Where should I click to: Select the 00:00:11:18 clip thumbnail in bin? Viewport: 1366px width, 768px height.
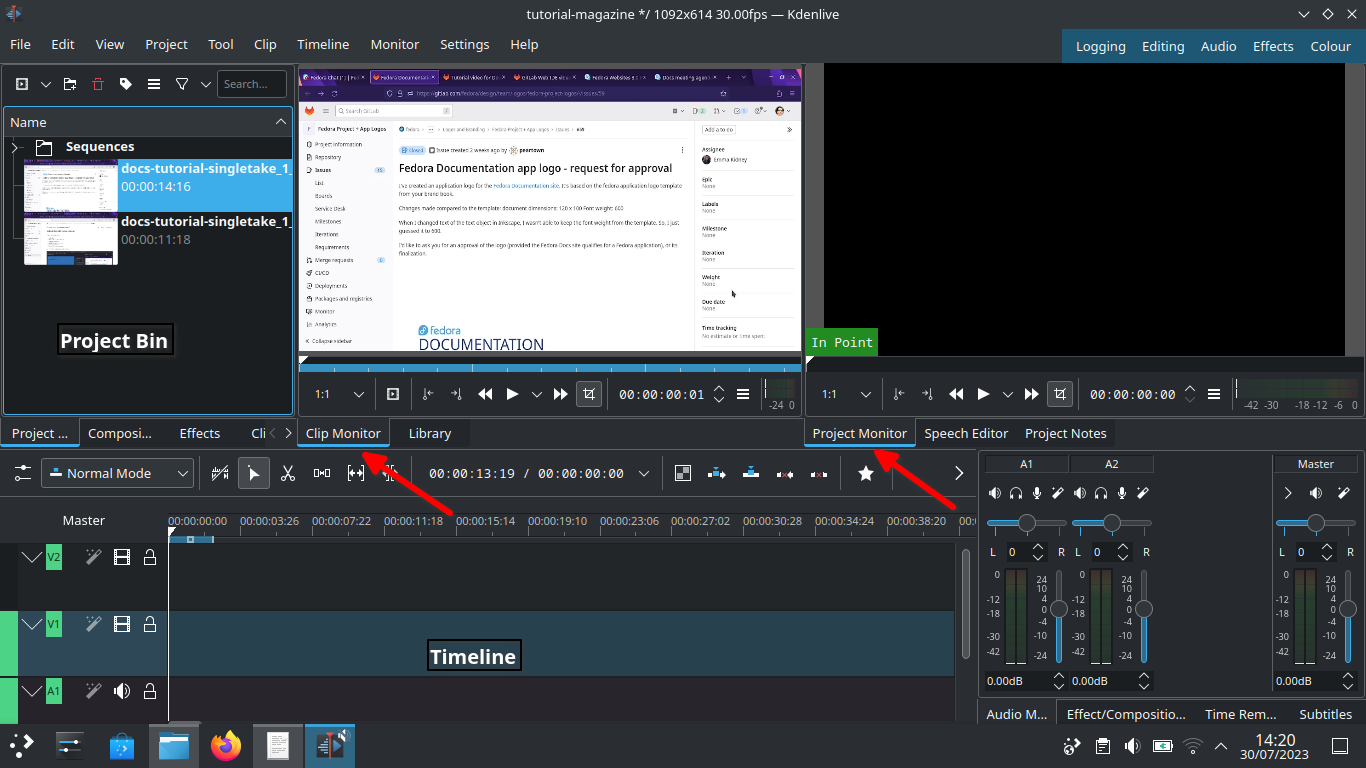click(x=70, y=238)
